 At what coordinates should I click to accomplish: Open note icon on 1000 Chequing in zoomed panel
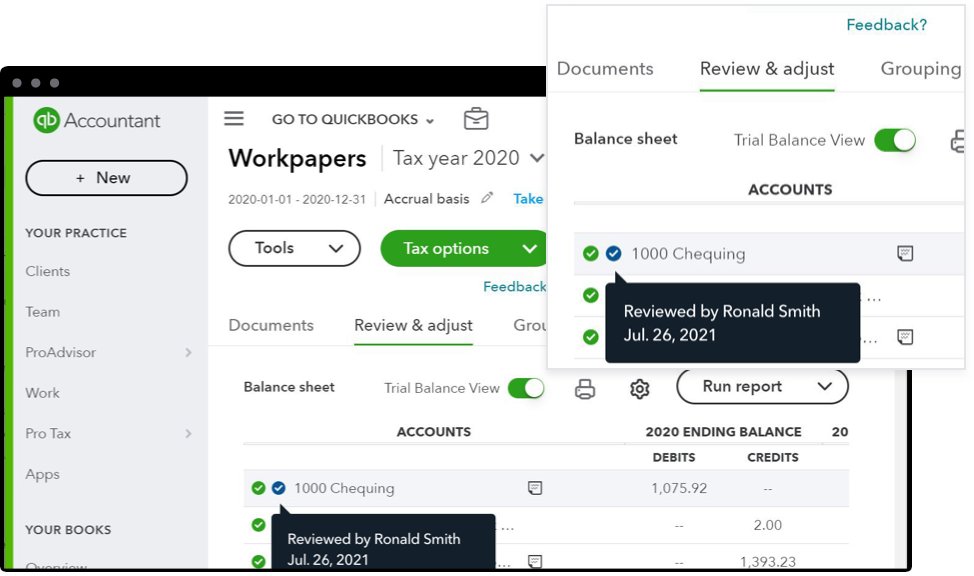pyautogui.click(x=905, y=253)
